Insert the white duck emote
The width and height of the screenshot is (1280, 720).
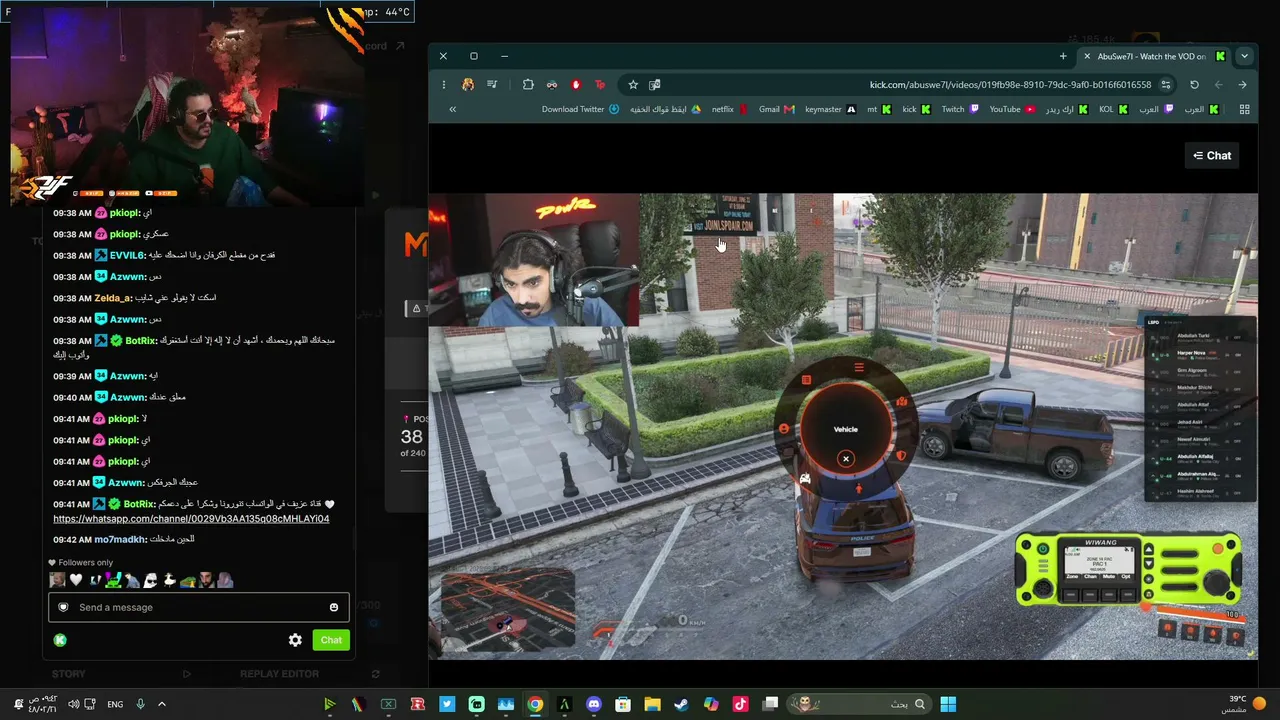click(171, 580)
